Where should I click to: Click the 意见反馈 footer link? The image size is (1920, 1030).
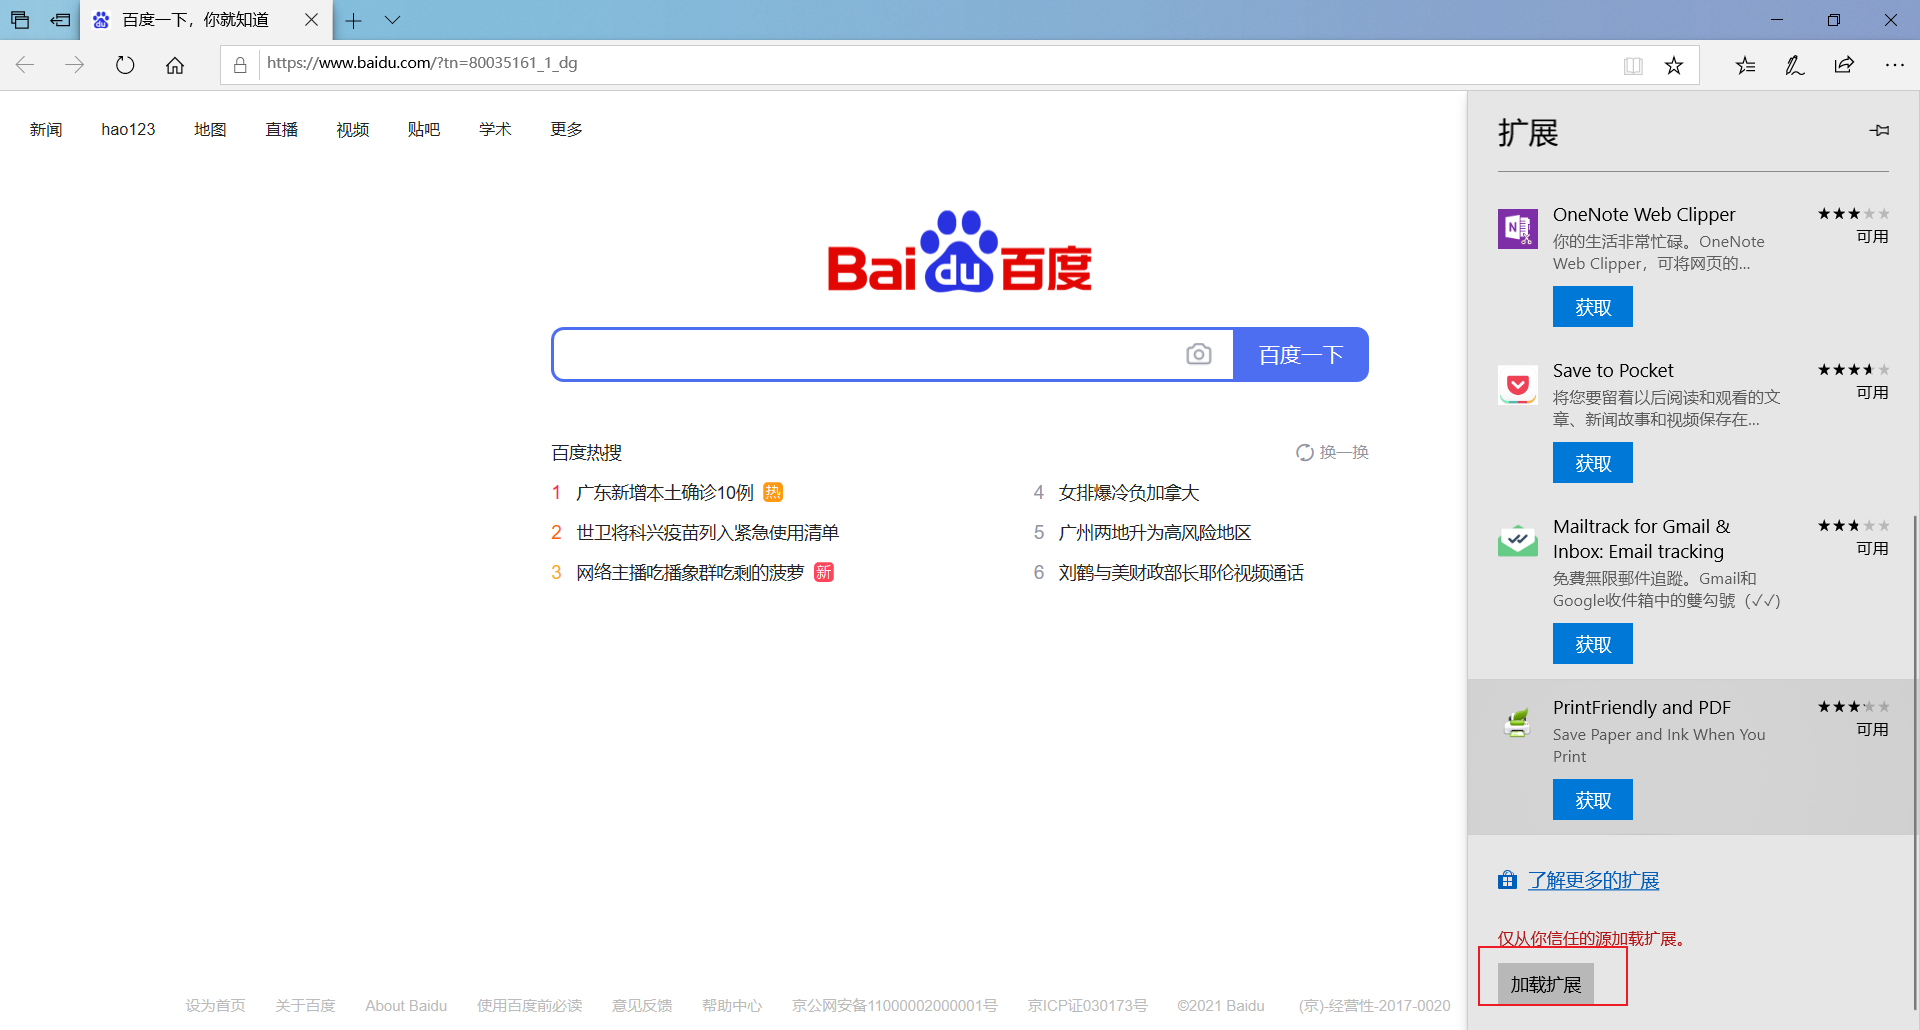[642, 1006]
